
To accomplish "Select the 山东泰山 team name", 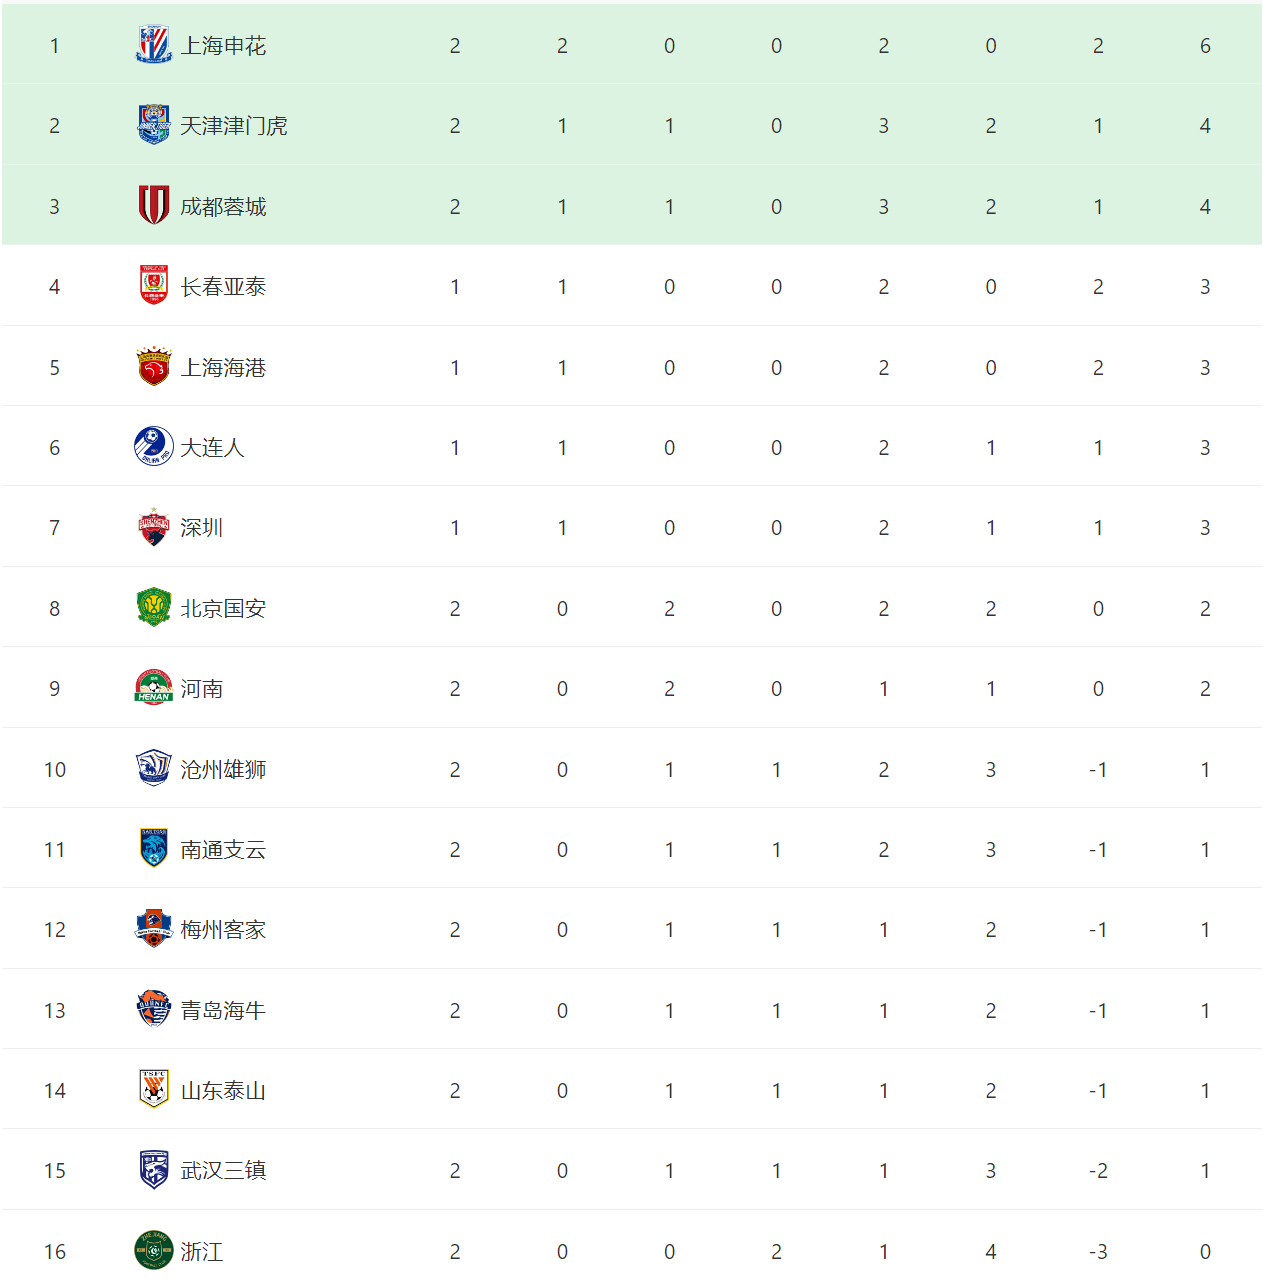I will (x=223, y=1090).
